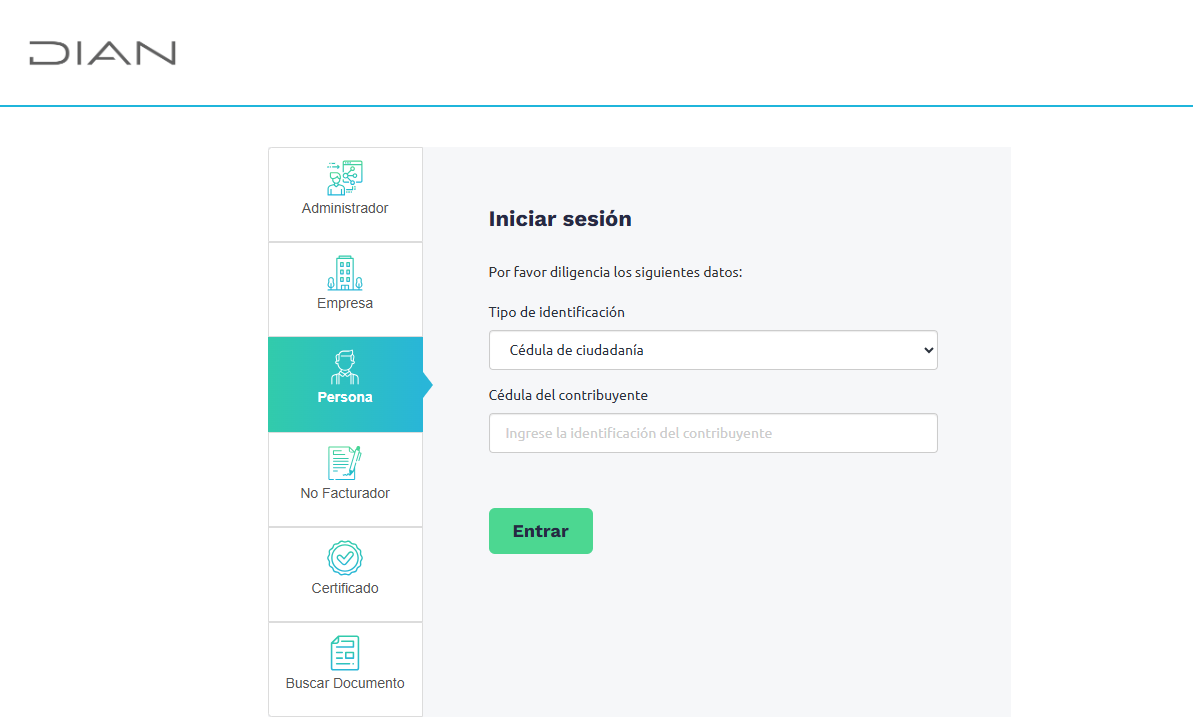Switch to the Administrador tab label
This screenshot has width=1193, height=728.
tap(345, 208)
